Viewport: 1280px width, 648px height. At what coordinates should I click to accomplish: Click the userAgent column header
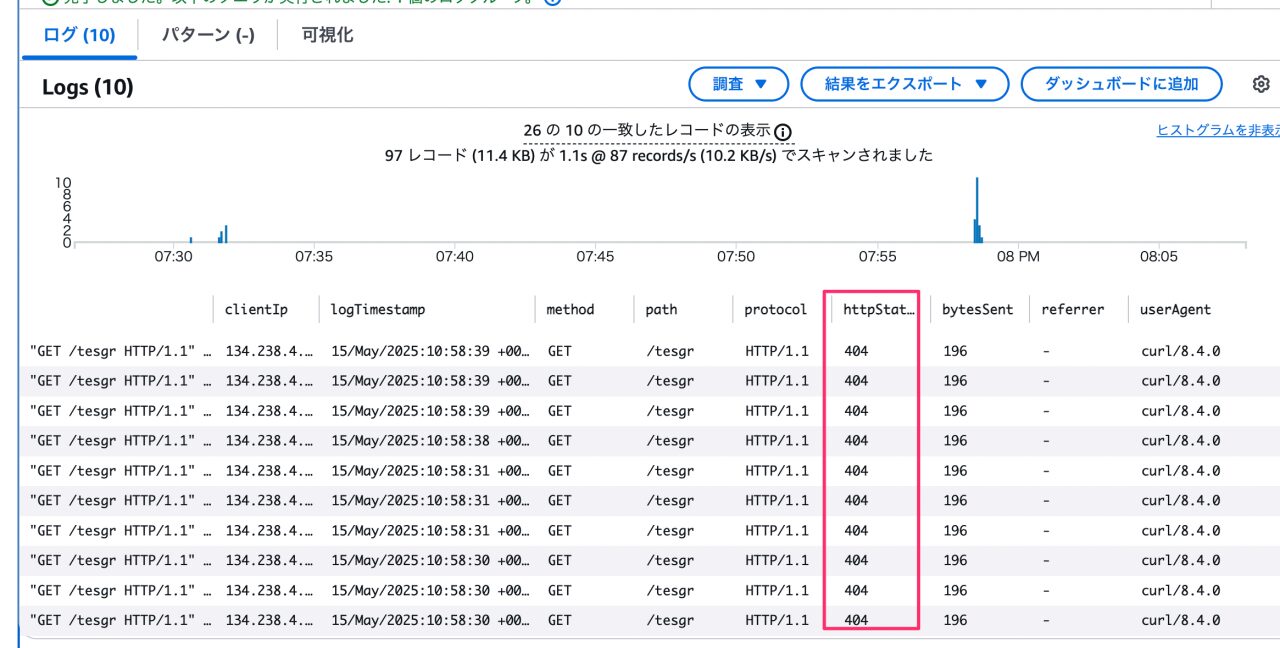1175,310
